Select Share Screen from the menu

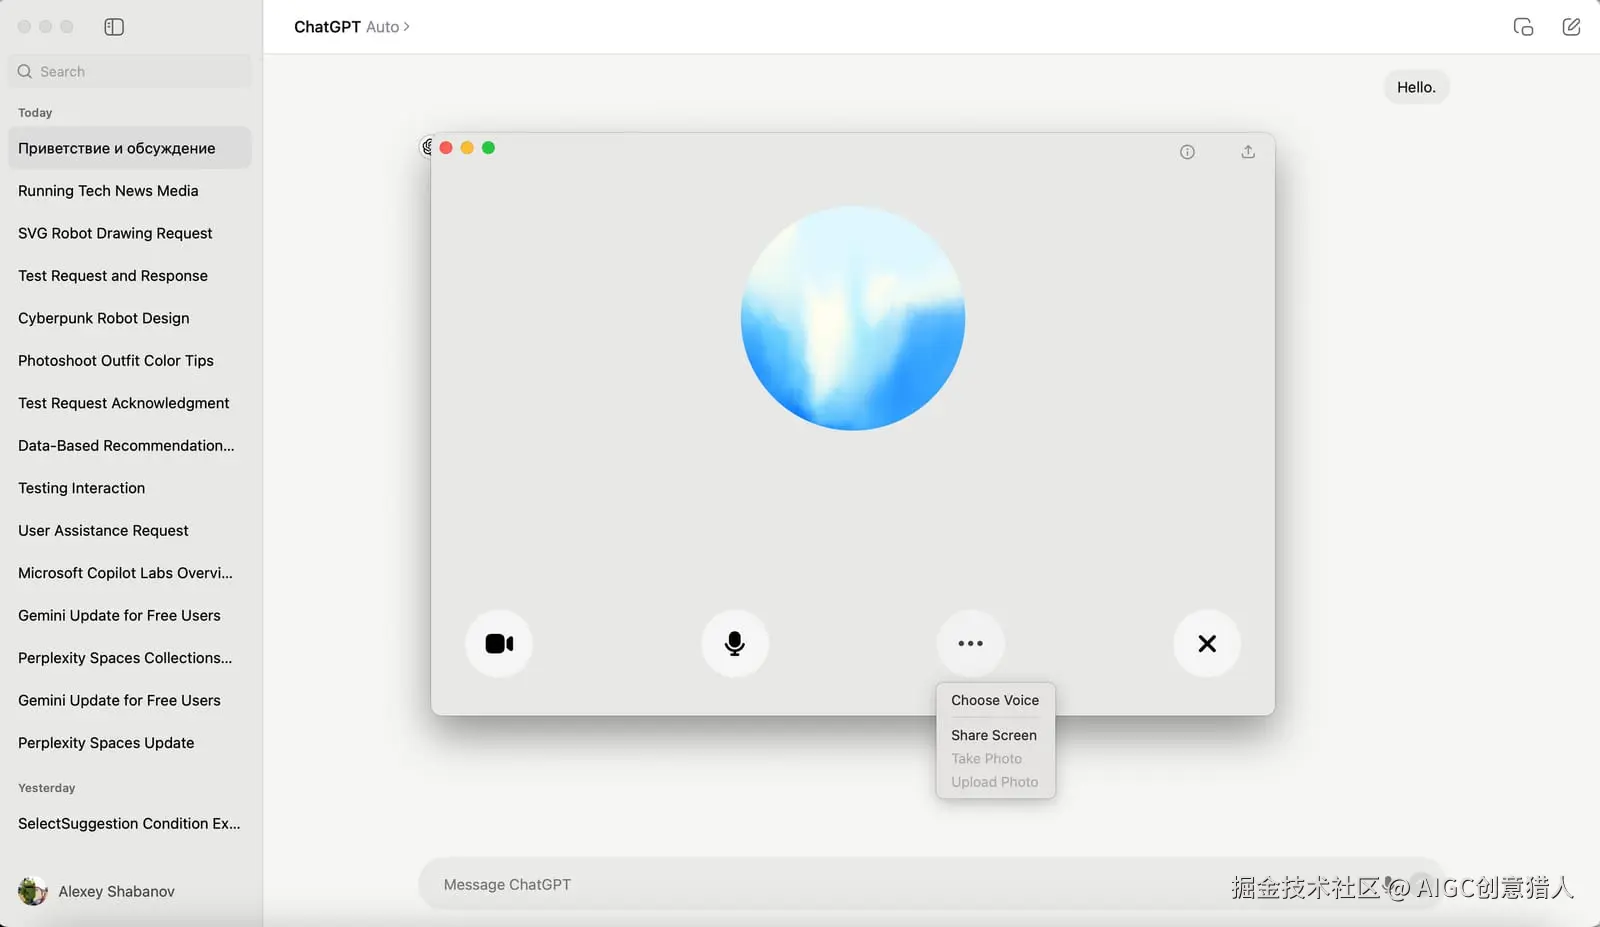click(995, 735)
